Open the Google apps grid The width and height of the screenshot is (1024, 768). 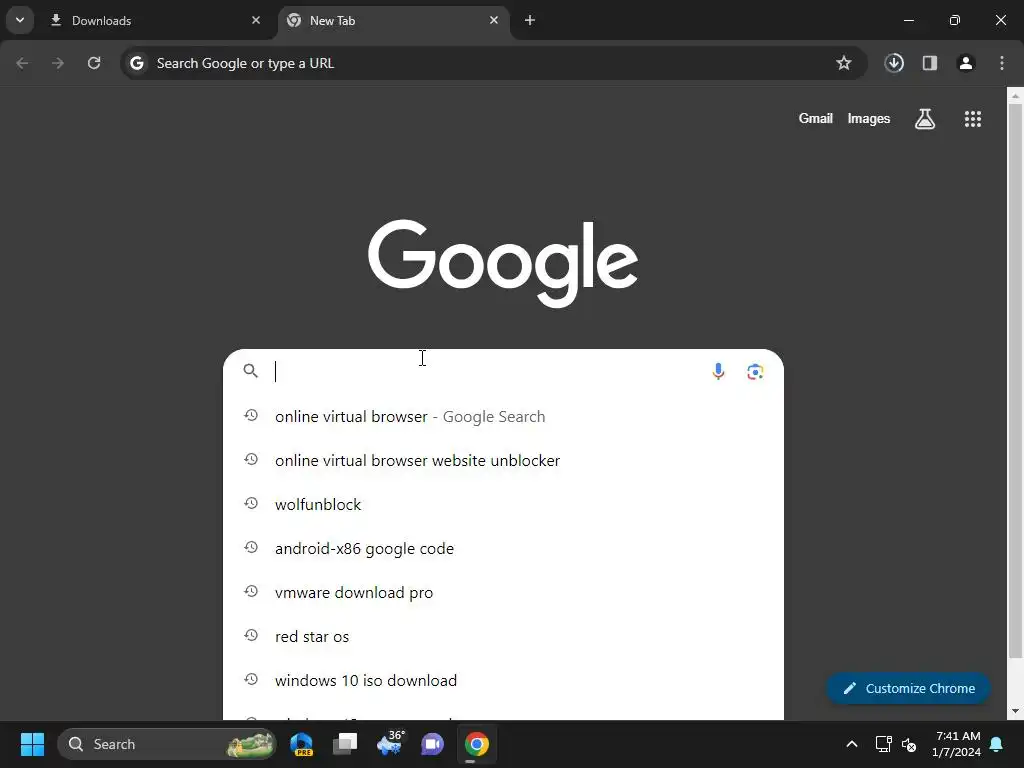973,119
